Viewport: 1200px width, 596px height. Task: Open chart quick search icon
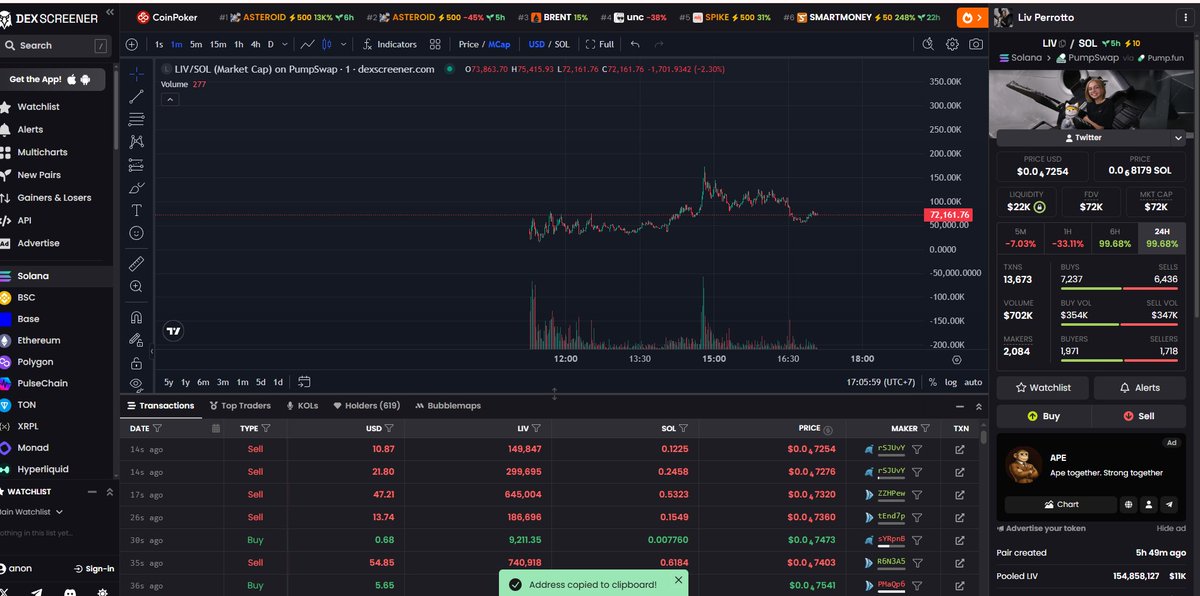click(928, 44)
